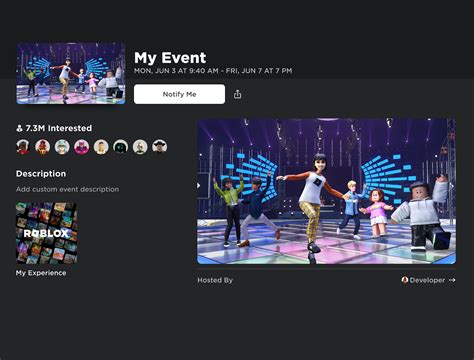Click the person icon beside 7.3M Interested
Image resolution: width=474 pixels, height=360 pixels.
point(20,128)
